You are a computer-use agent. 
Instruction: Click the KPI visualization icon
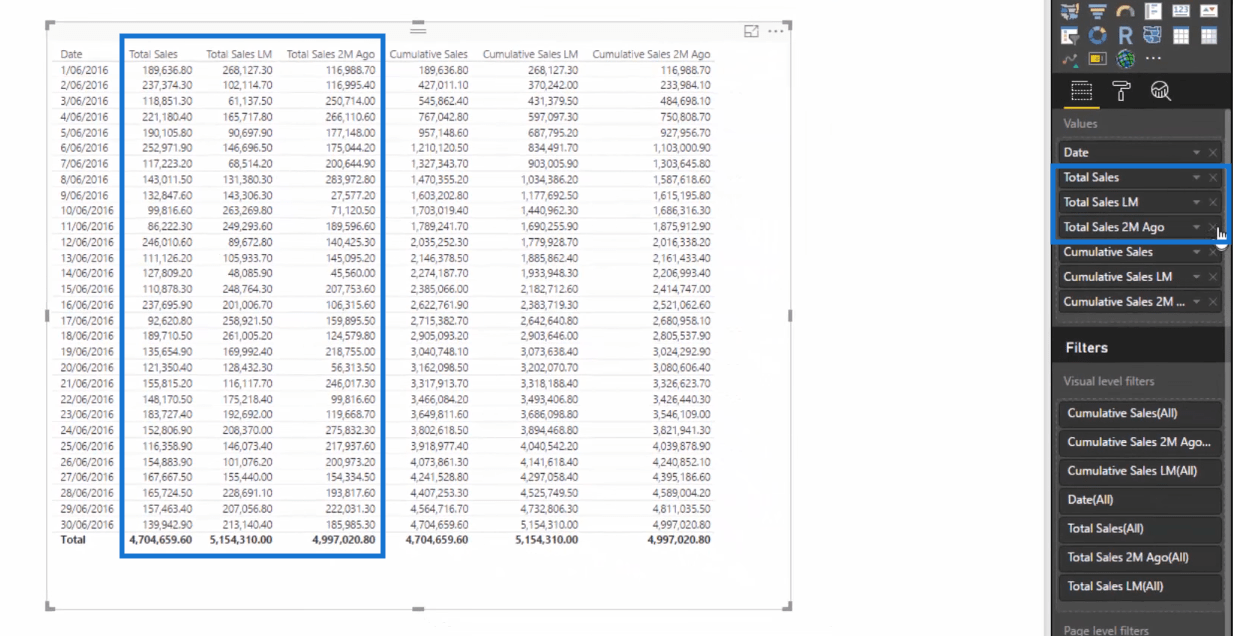(1209, 11)
